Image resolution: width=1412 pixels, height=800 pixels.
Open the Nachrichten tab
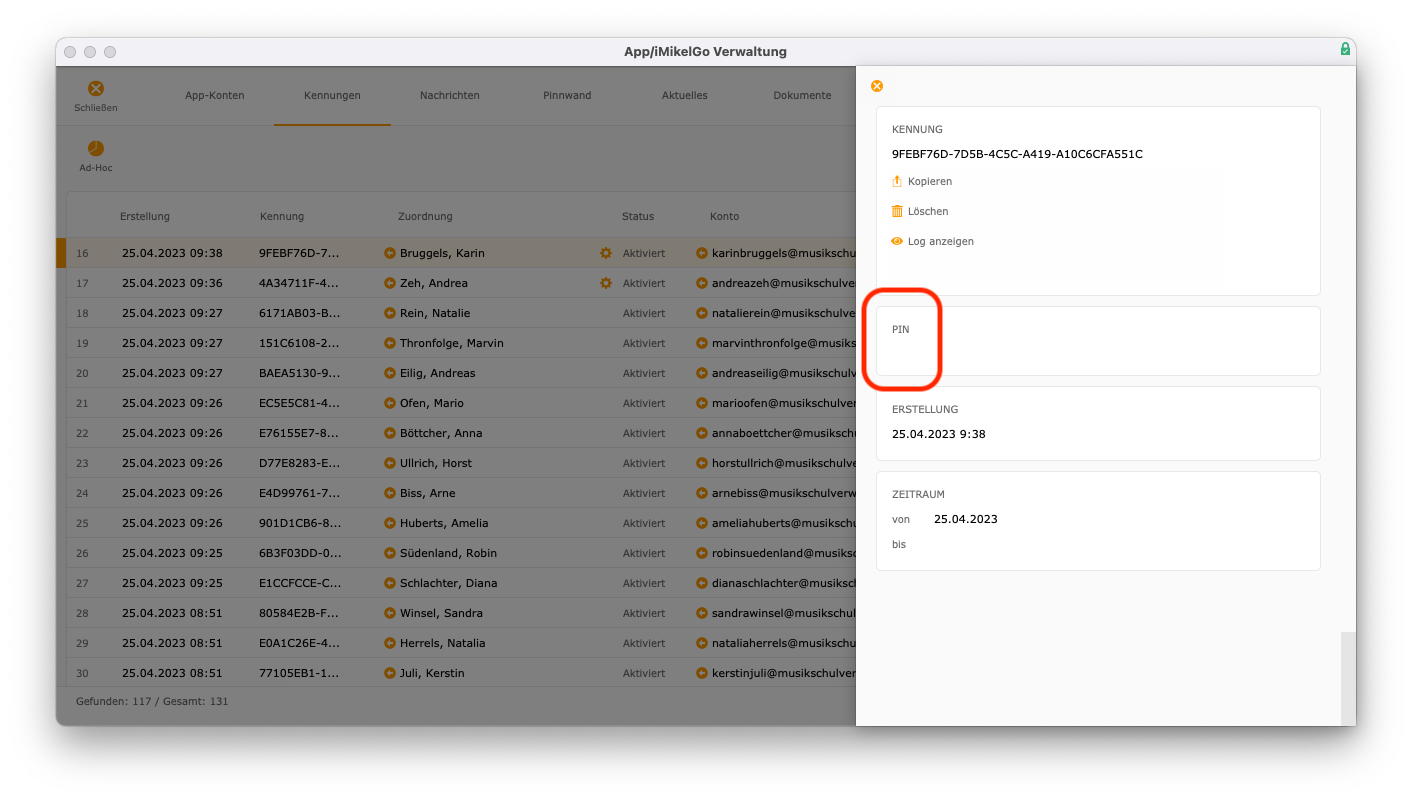[x=450, y=95]
